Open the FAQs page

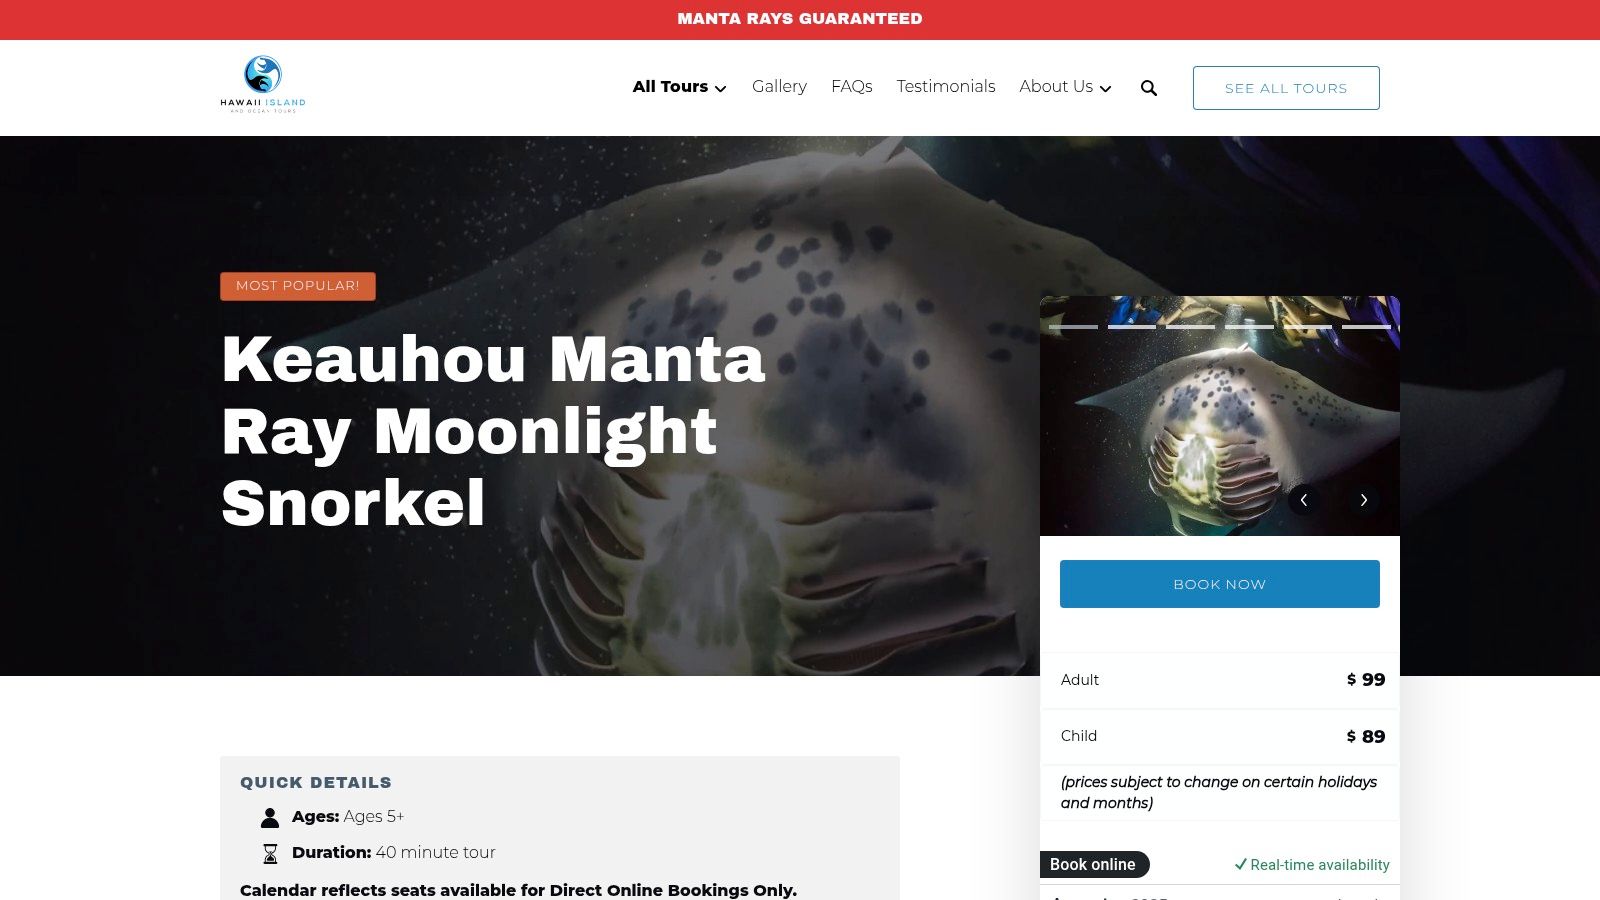[x=852, y=87]
